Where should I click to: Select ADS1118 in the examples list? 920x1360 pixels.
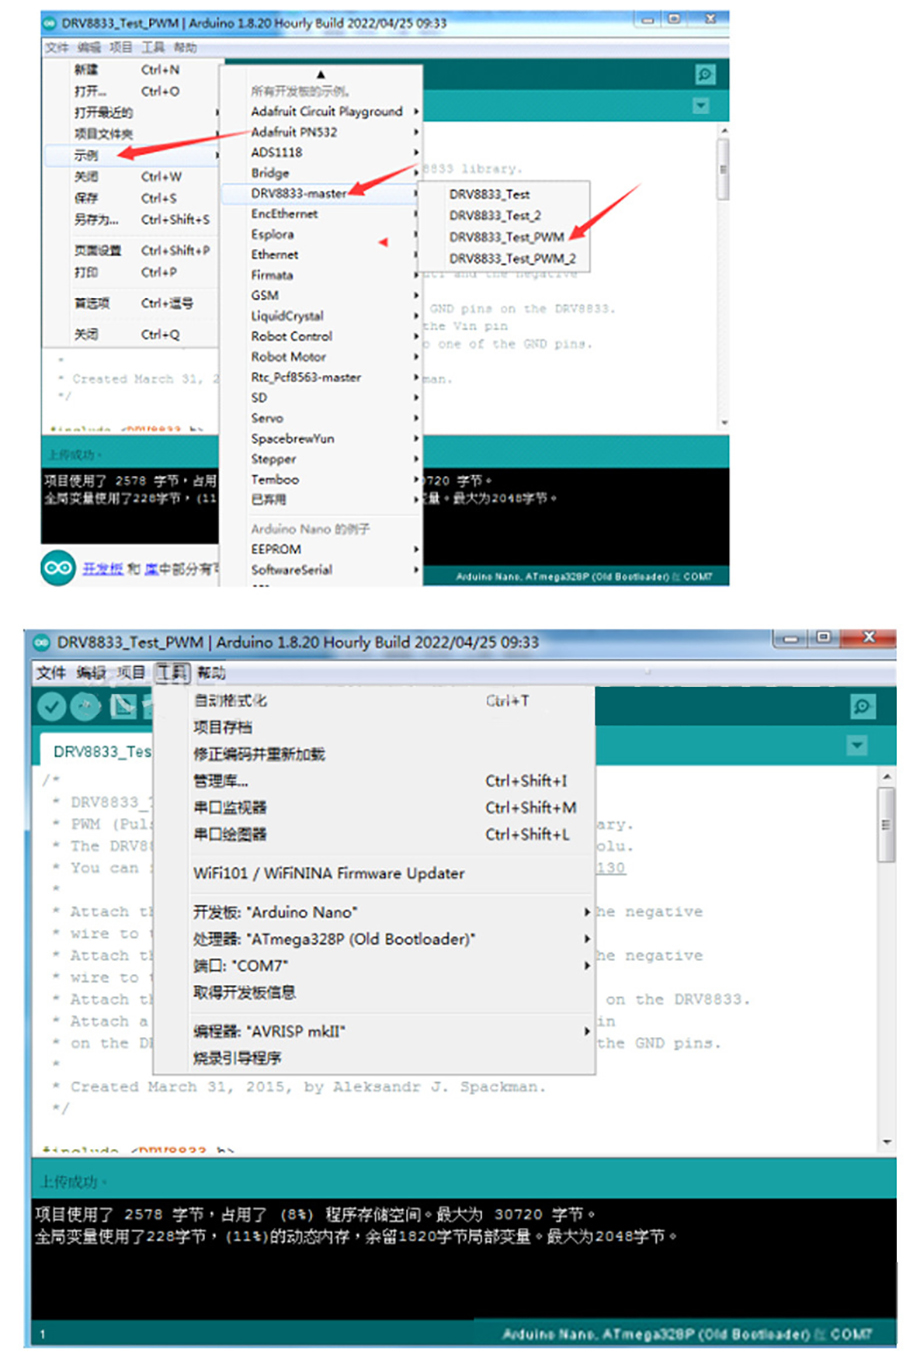pyautogui.click(x=321, y=152)
